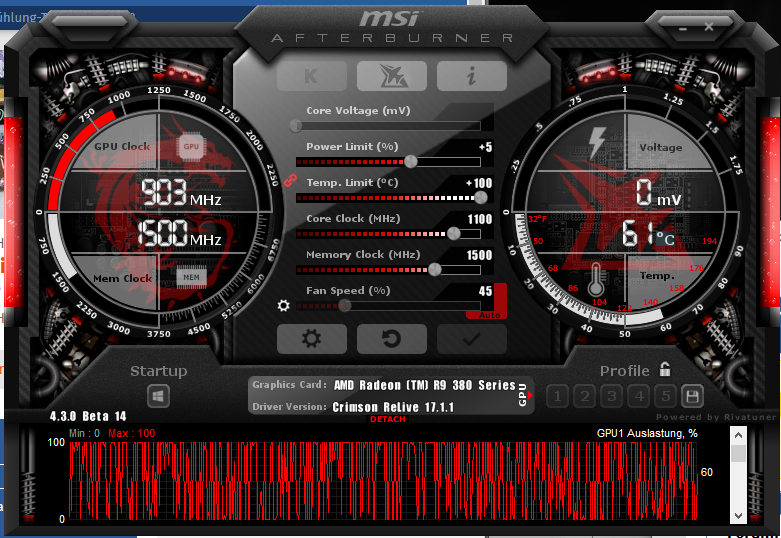Click the thermometer temperature icon
Image resolution: width=781 pixels, height=538 pixels.
click(596, 280)
